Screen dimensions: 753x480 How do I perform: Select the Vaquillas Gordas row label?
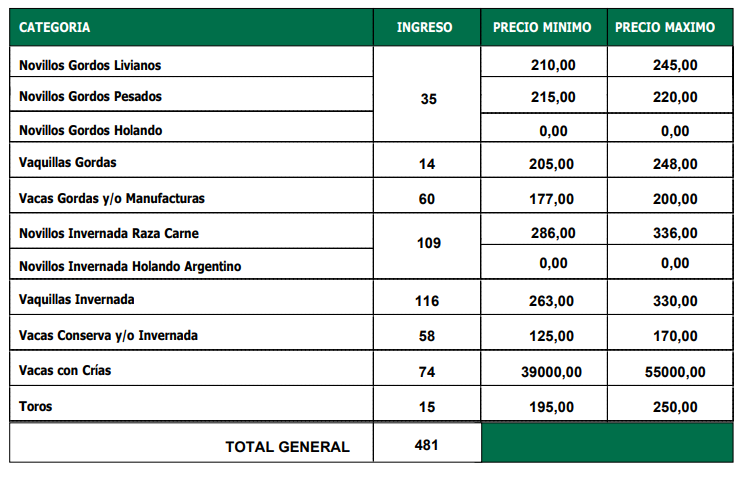click(x=67, y=162)
